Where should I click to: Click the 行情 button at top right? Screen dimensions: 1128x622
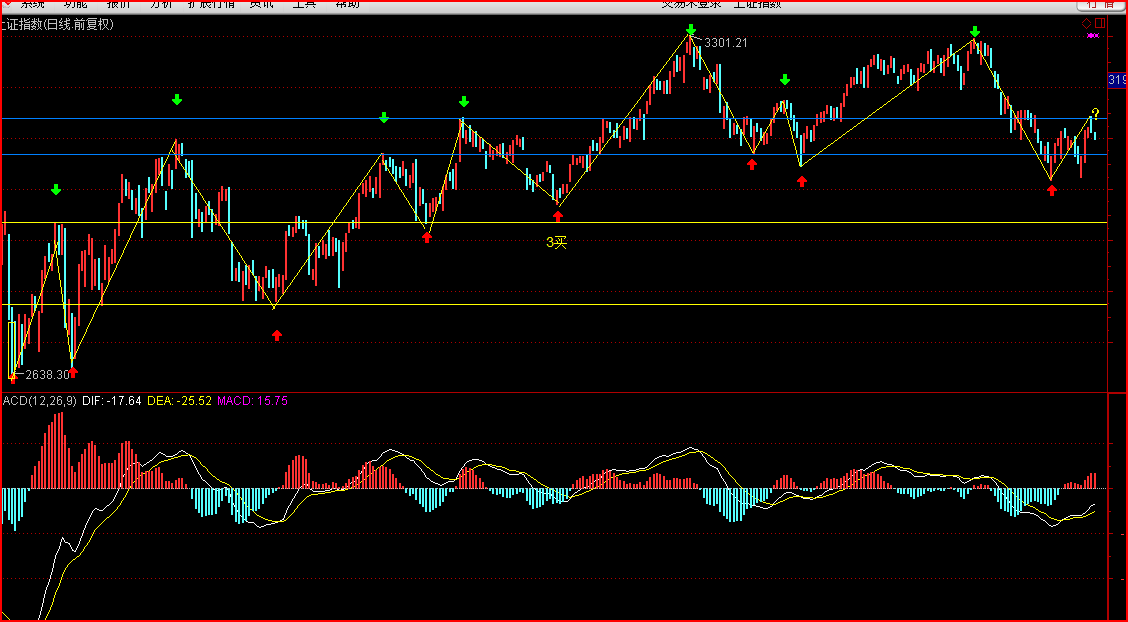coord(1099,4)
